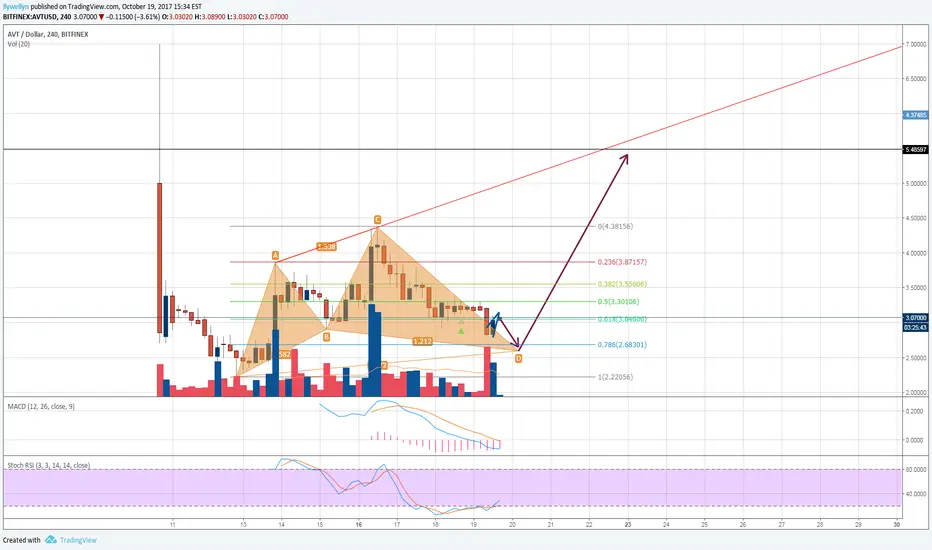Viewport: 932px width, 550px height.
Task: Click the orange D pattern point label
Action: click(x=518, y=359)
